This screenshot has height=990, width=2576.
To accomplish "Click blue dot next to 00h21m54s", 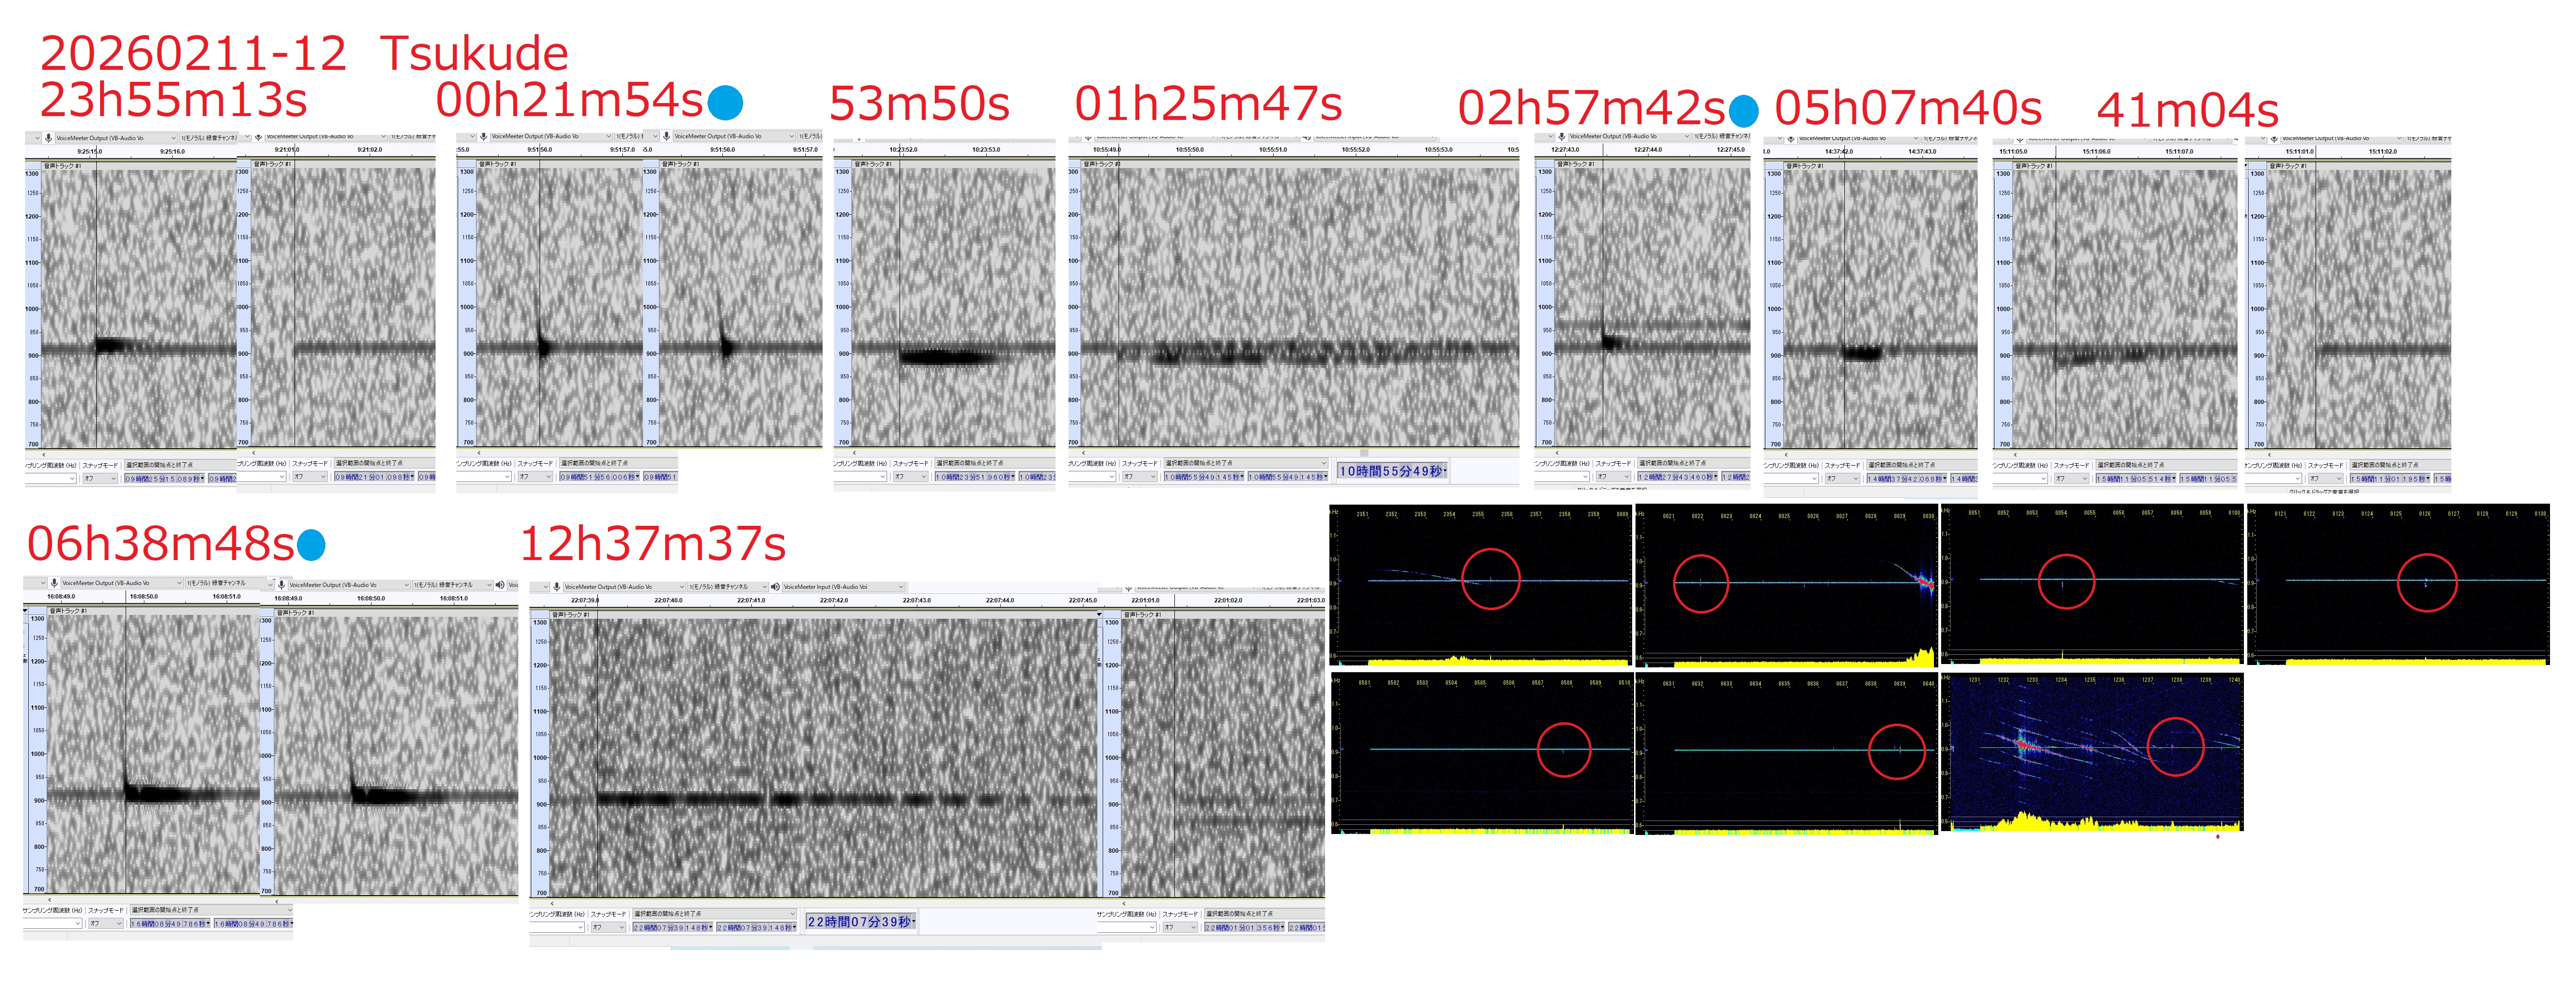I will (x=725, y=102).
